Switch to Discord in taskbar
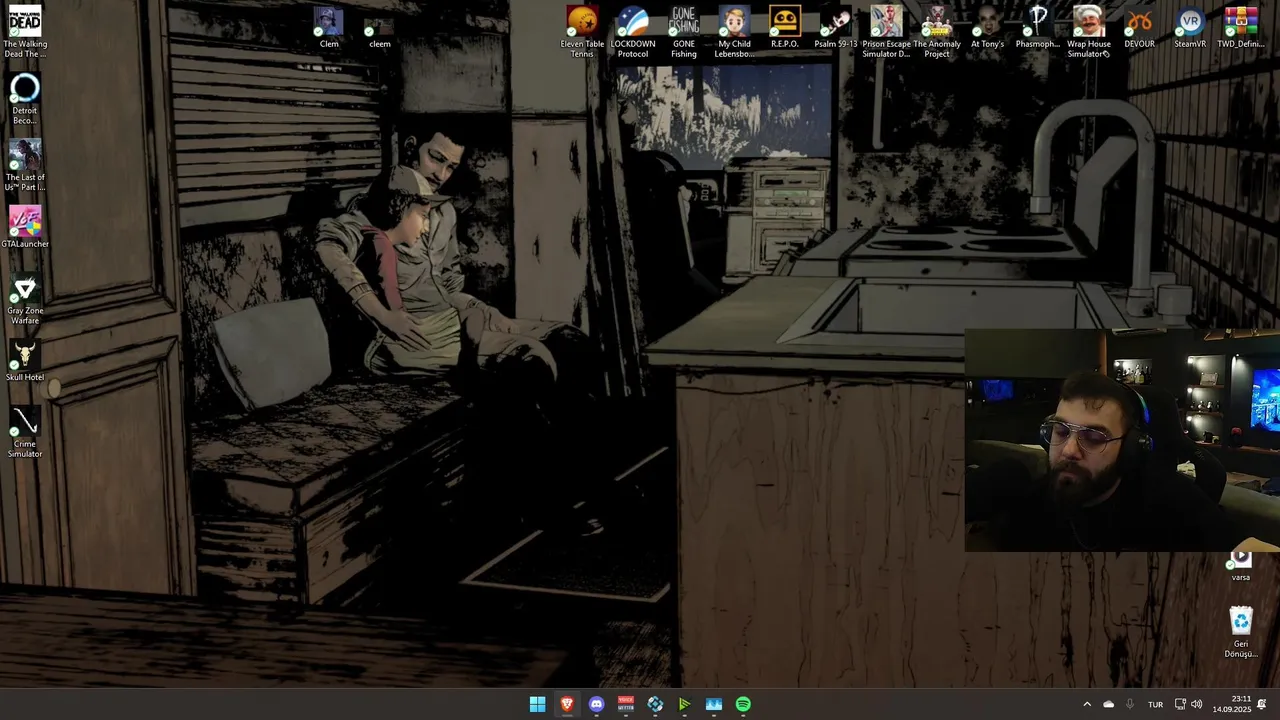 pyautogui.click(x=596, y=704)
